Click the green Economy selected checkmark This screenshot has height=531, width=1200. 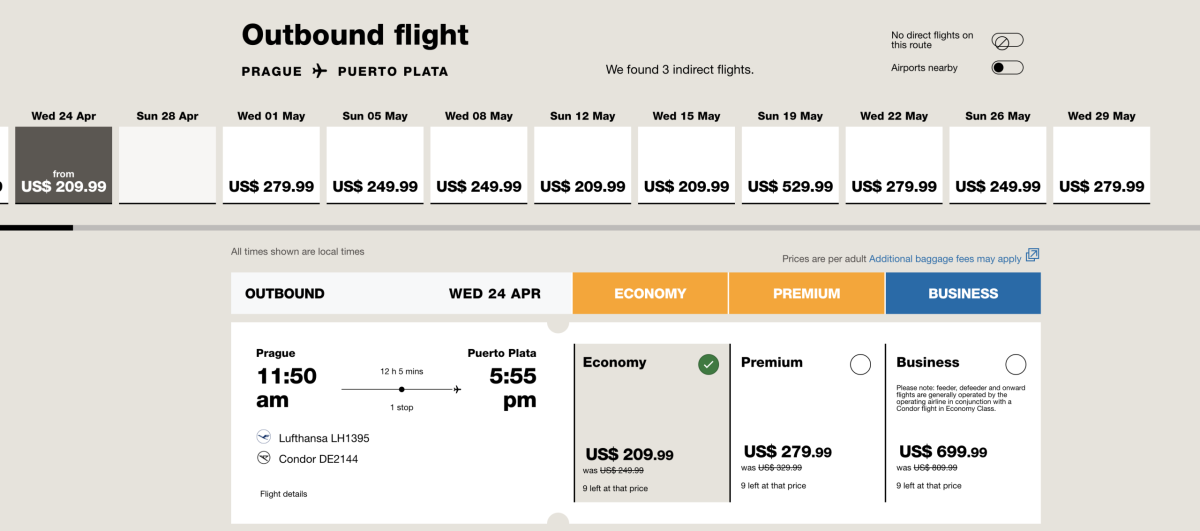click(x=708, y=365)
